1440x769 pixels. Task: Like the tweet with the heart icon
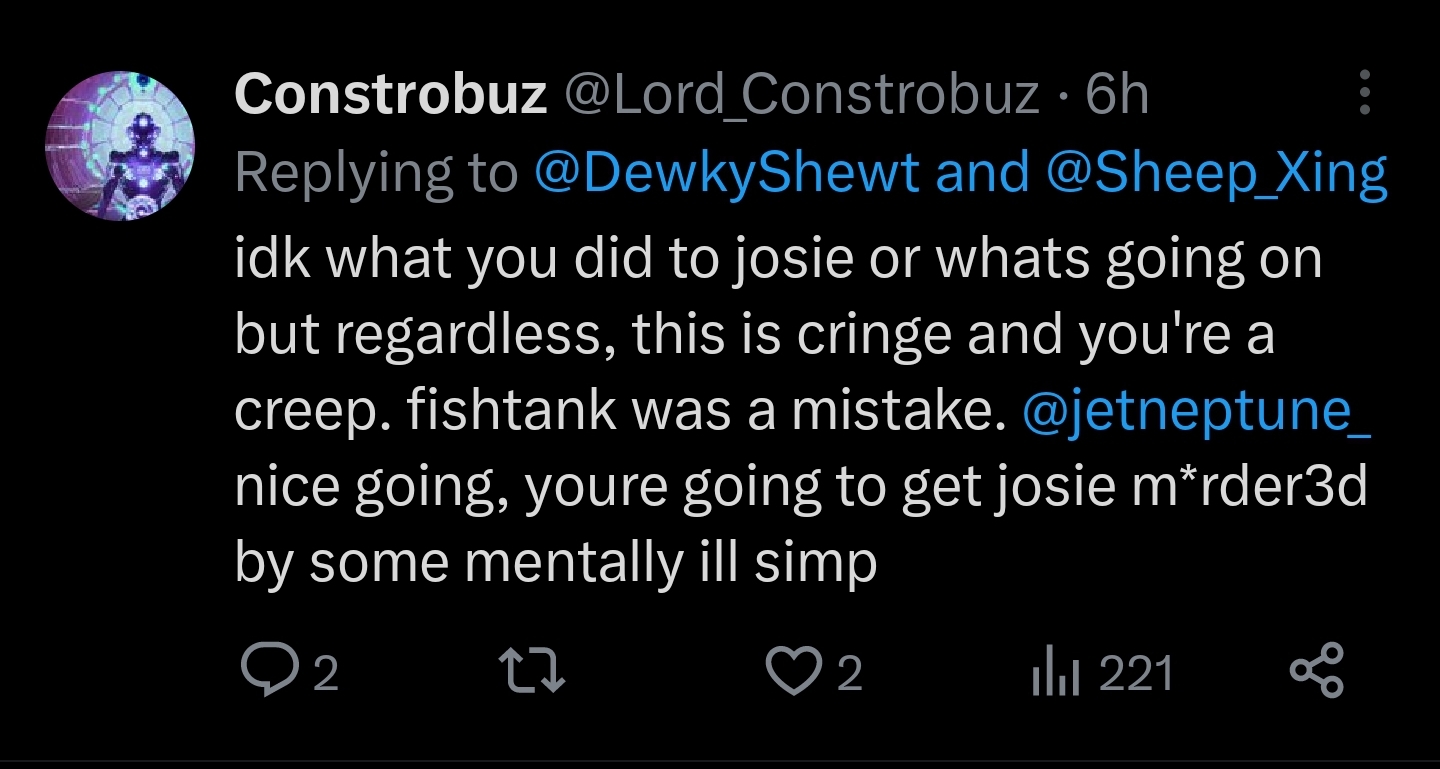coord(793,673)
